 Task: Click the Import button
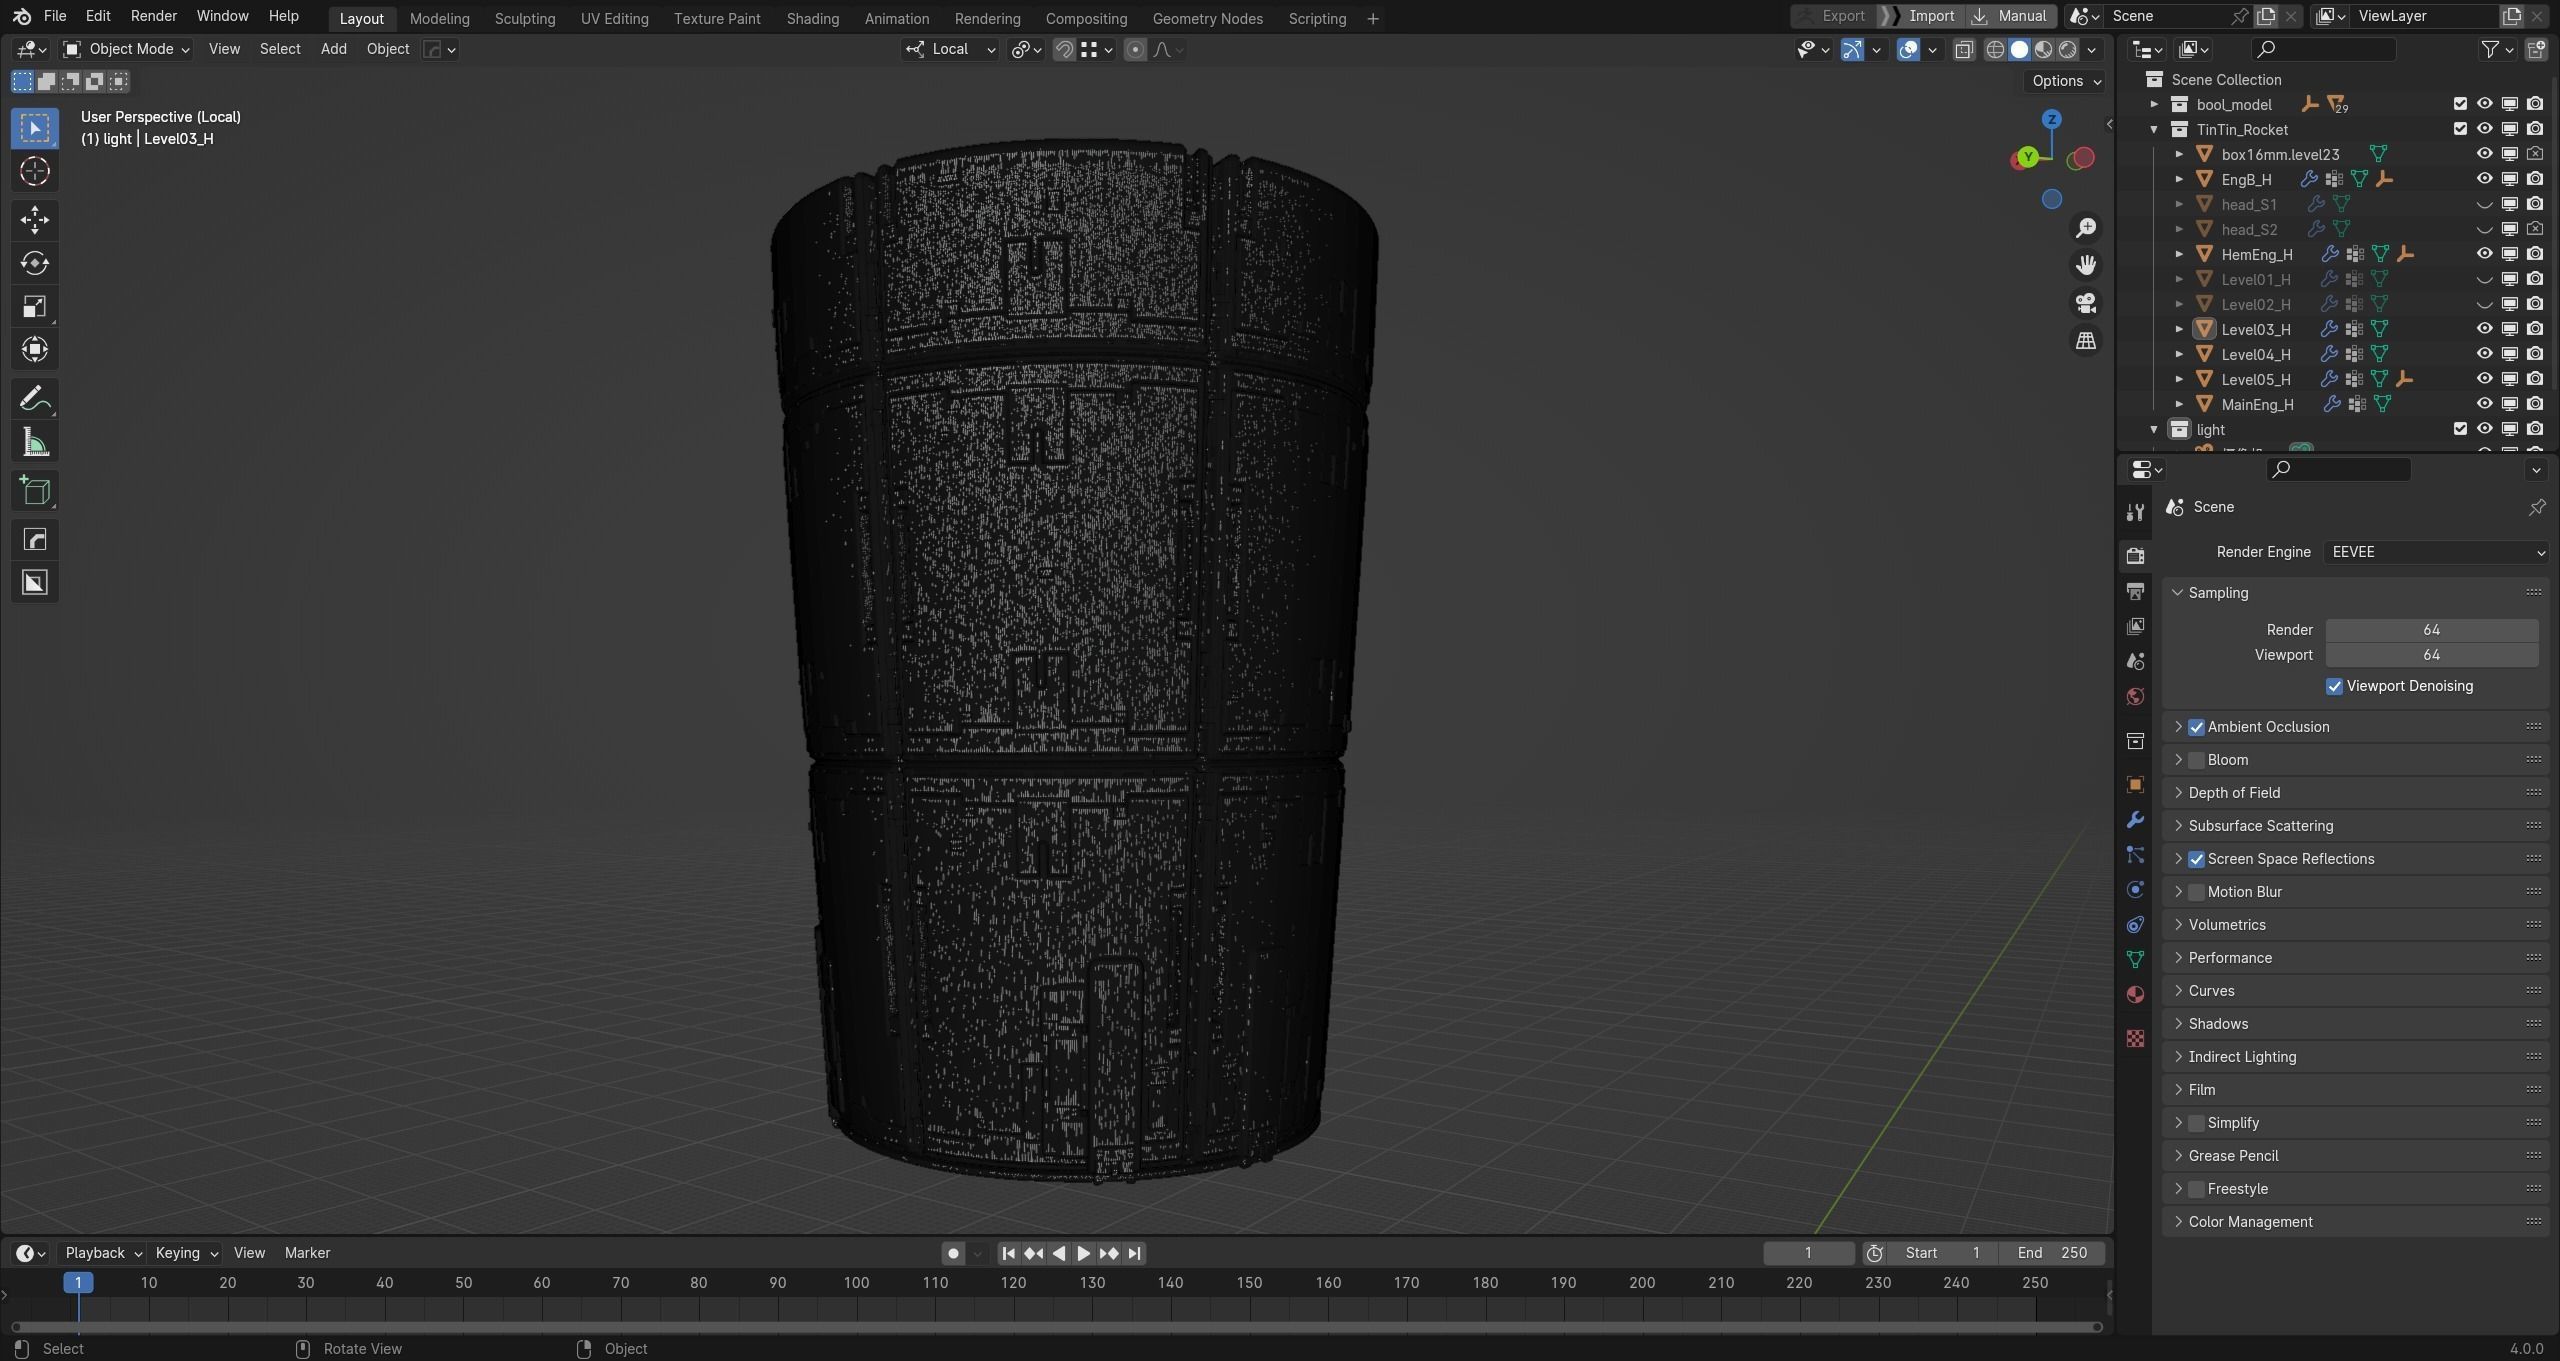pos(1930,16)
